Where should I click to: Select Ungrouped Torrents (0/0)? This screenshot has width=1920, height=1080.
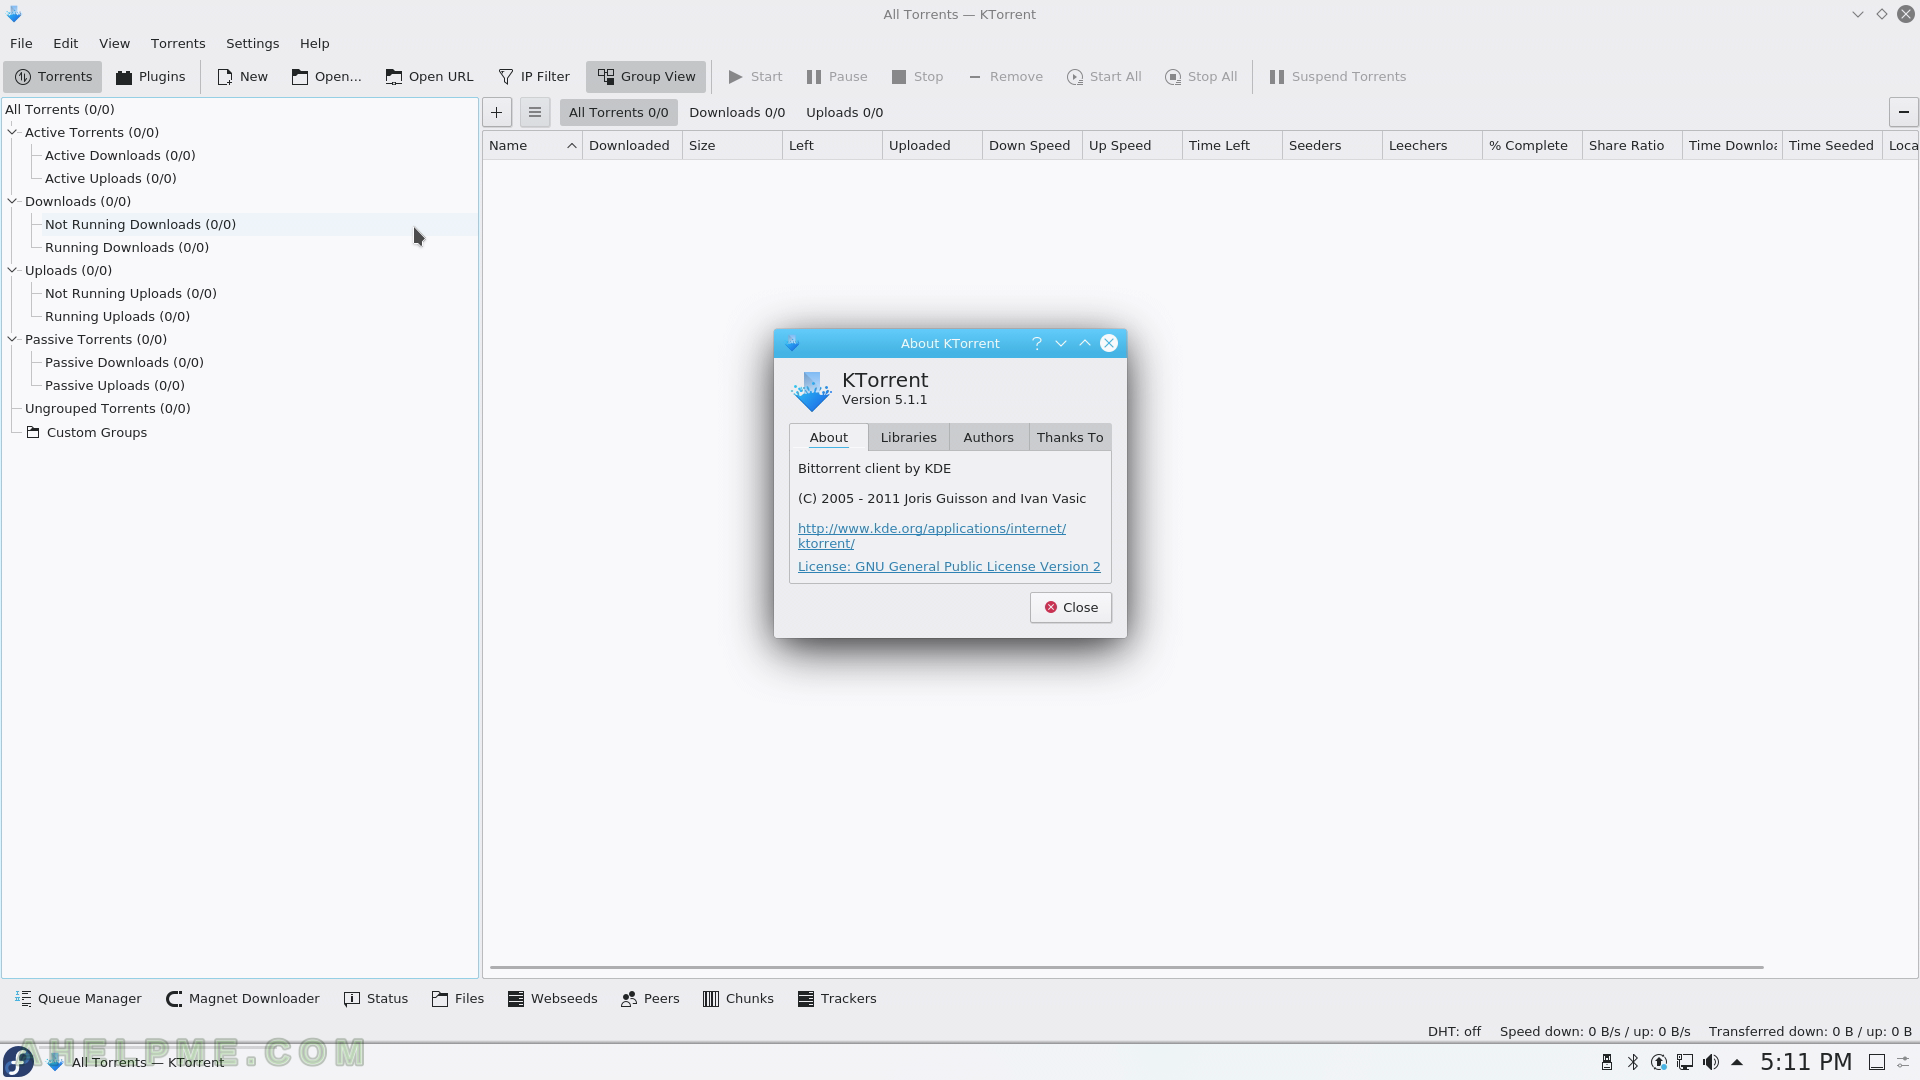107,409
